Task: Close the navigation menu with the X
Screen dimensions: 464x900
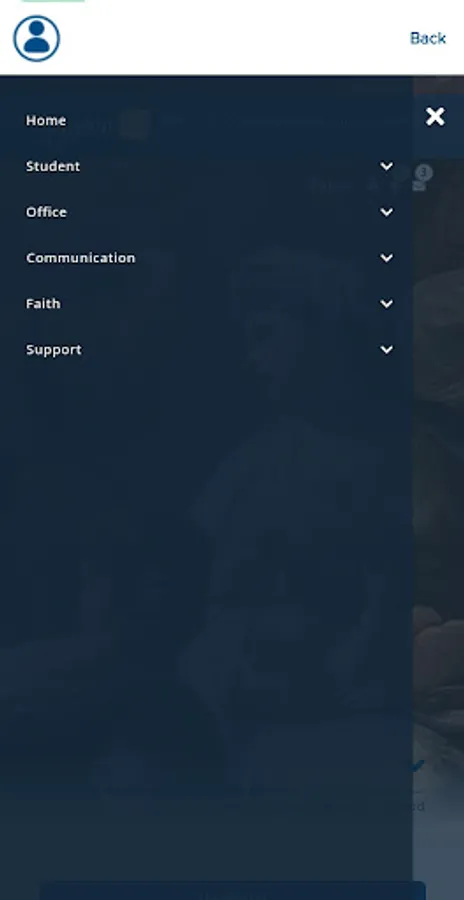Action: coord(435,117)
